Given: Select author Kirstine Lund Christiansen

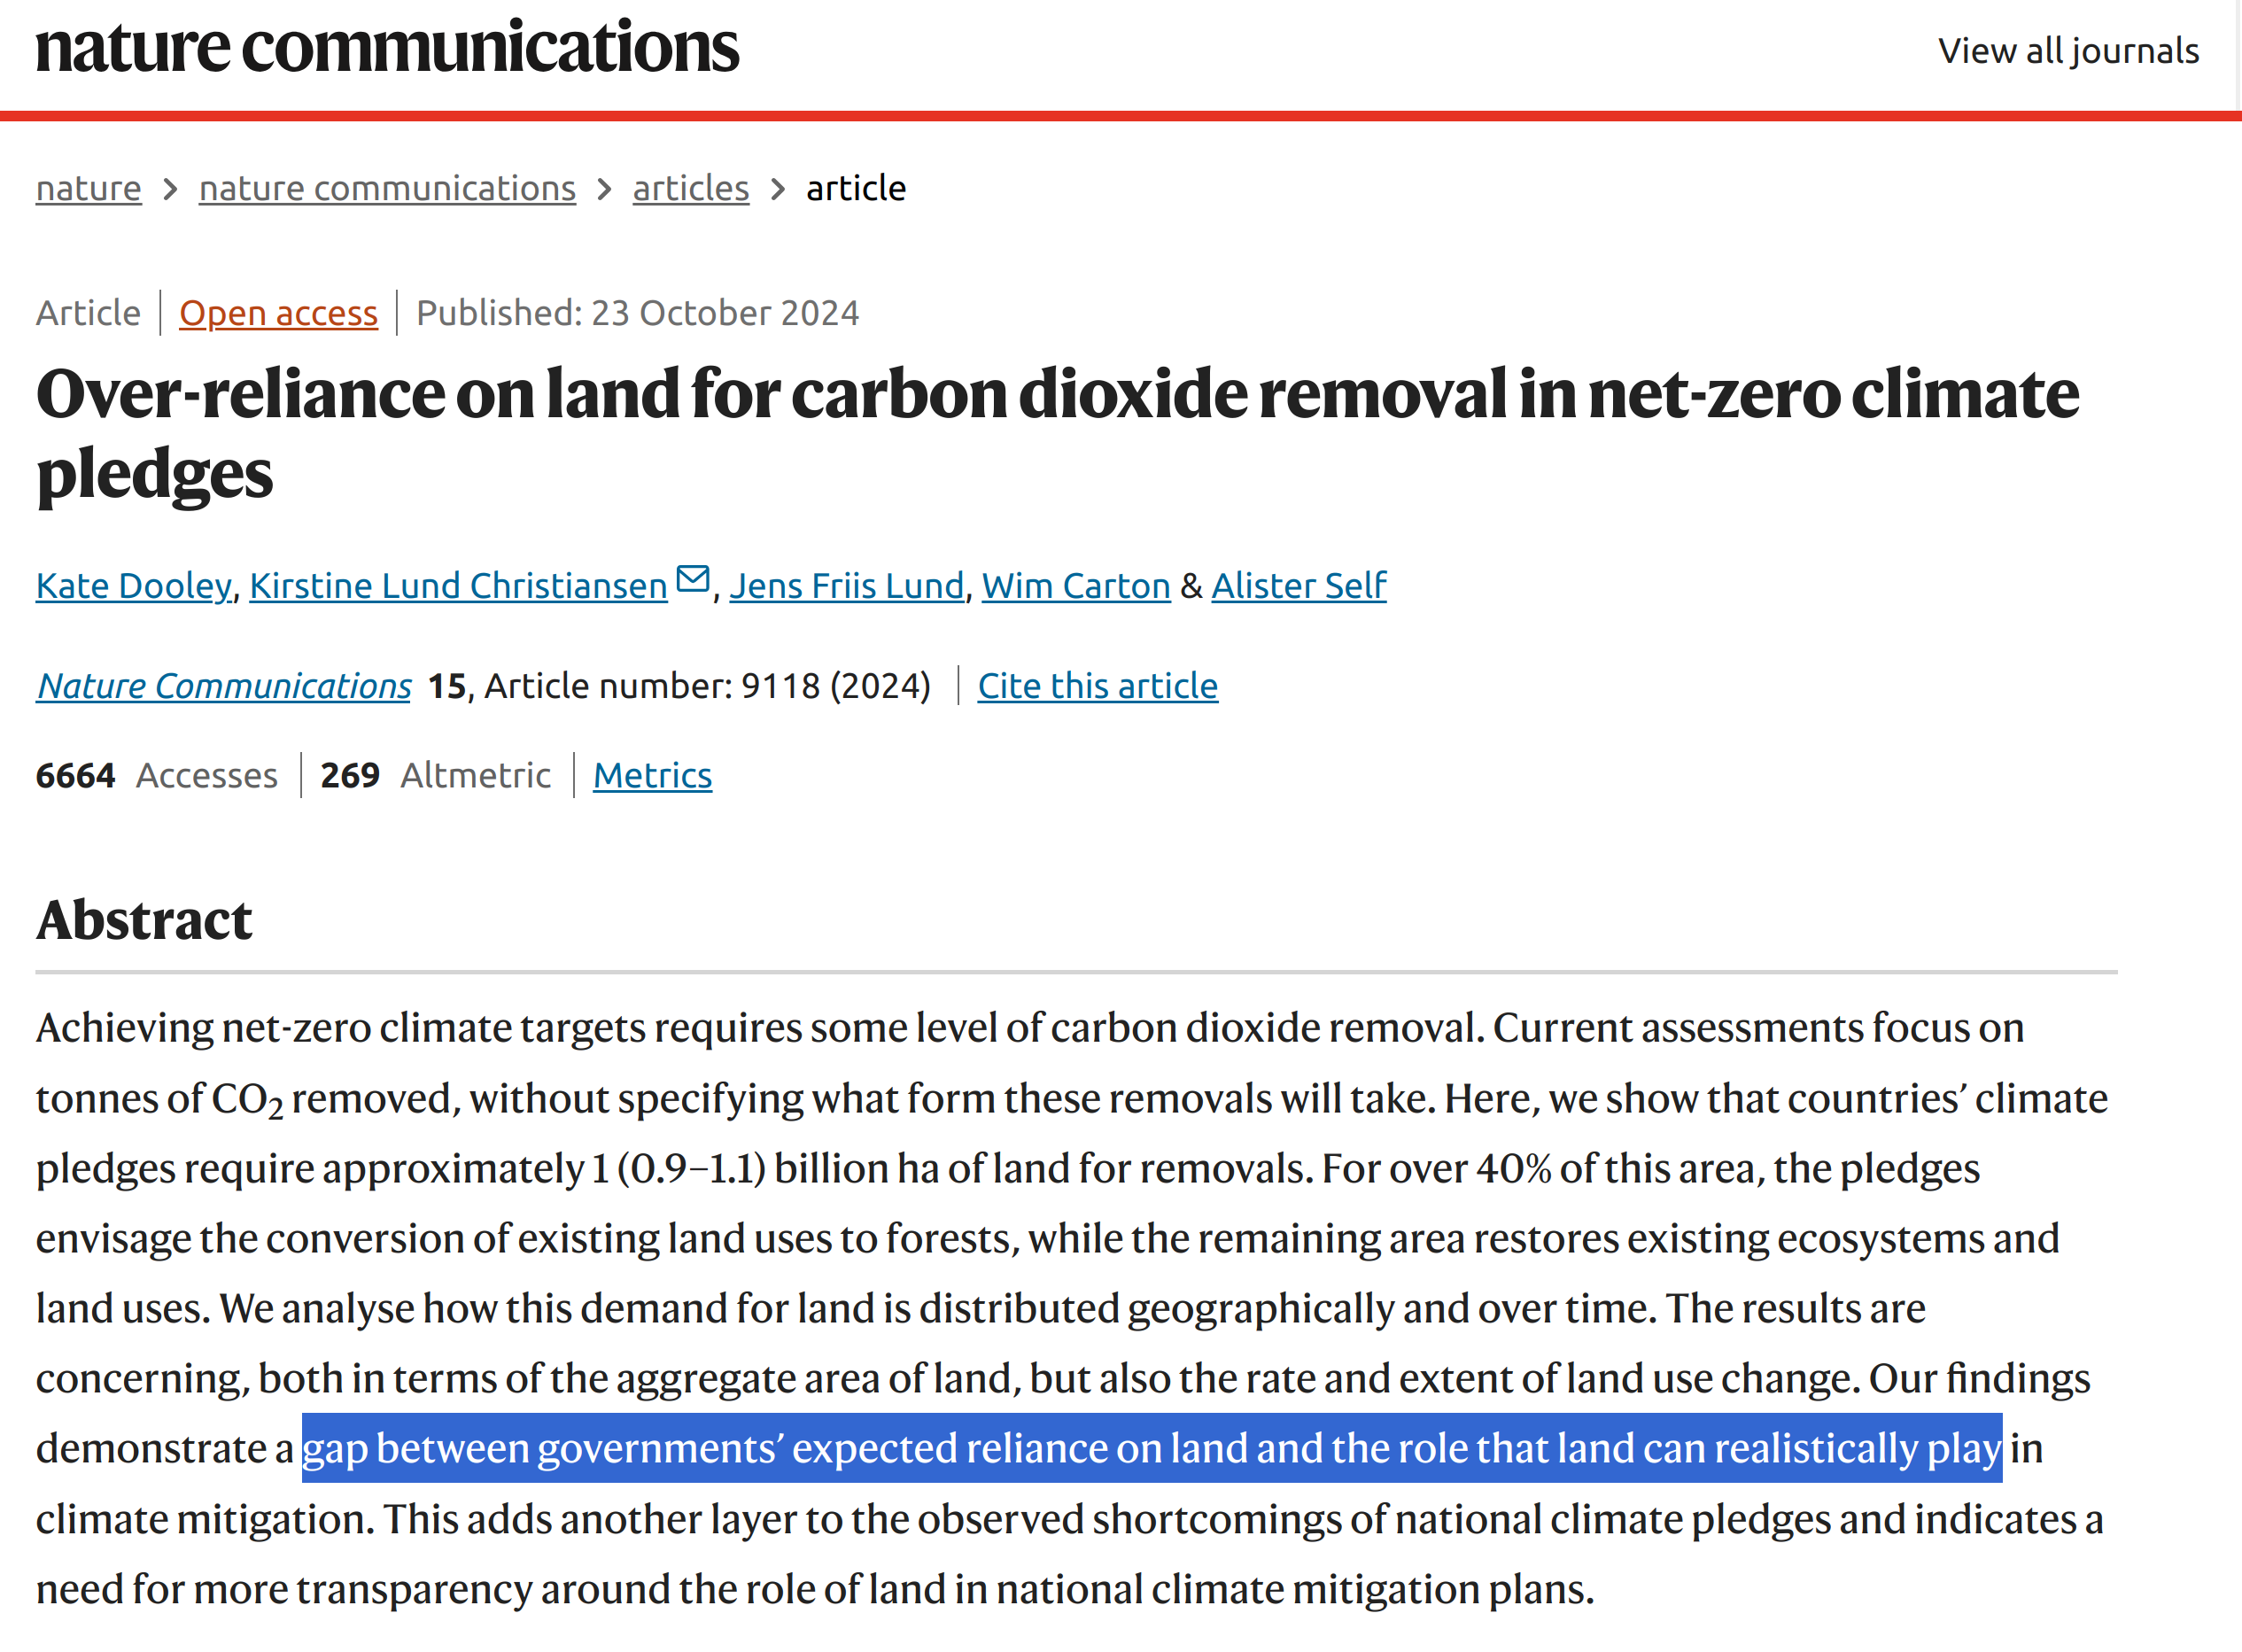Looking at the screenshot, I should click(458, 585).
